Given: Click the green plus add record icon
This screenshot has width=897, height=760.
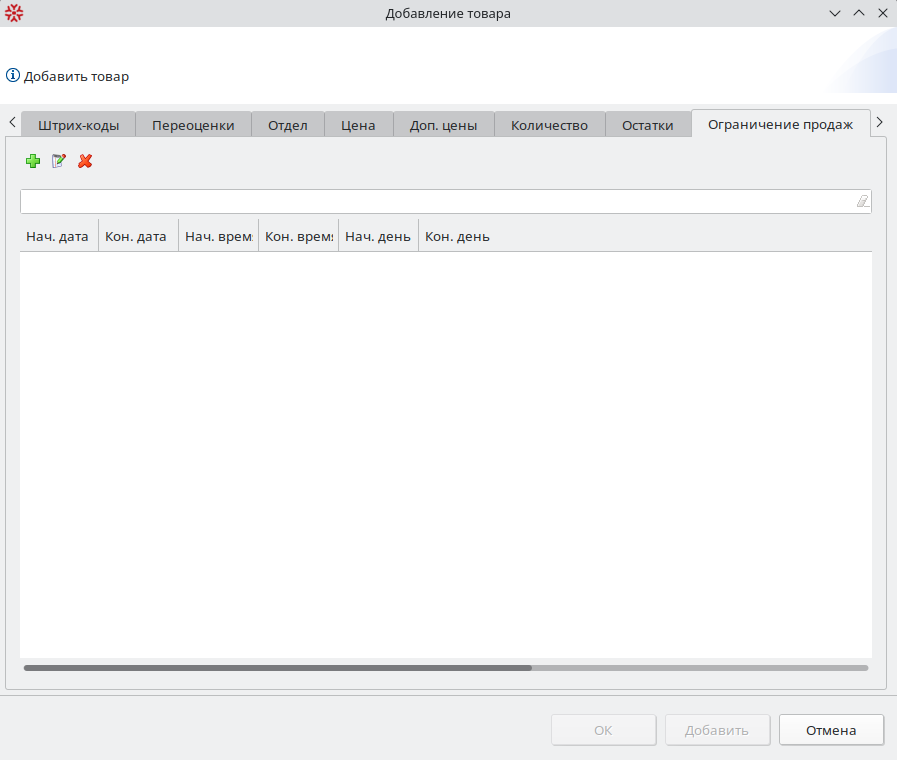Looking at the screenshot, I should click(x=33, y=161).
